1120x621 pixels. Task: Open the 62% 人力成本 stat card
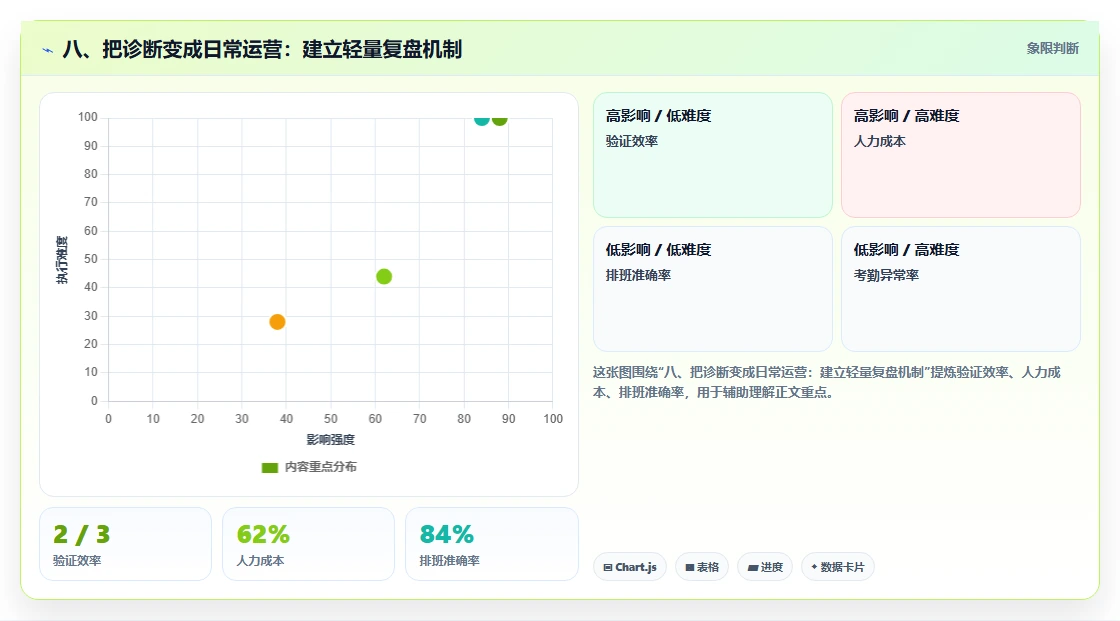[x=309, y=545]
